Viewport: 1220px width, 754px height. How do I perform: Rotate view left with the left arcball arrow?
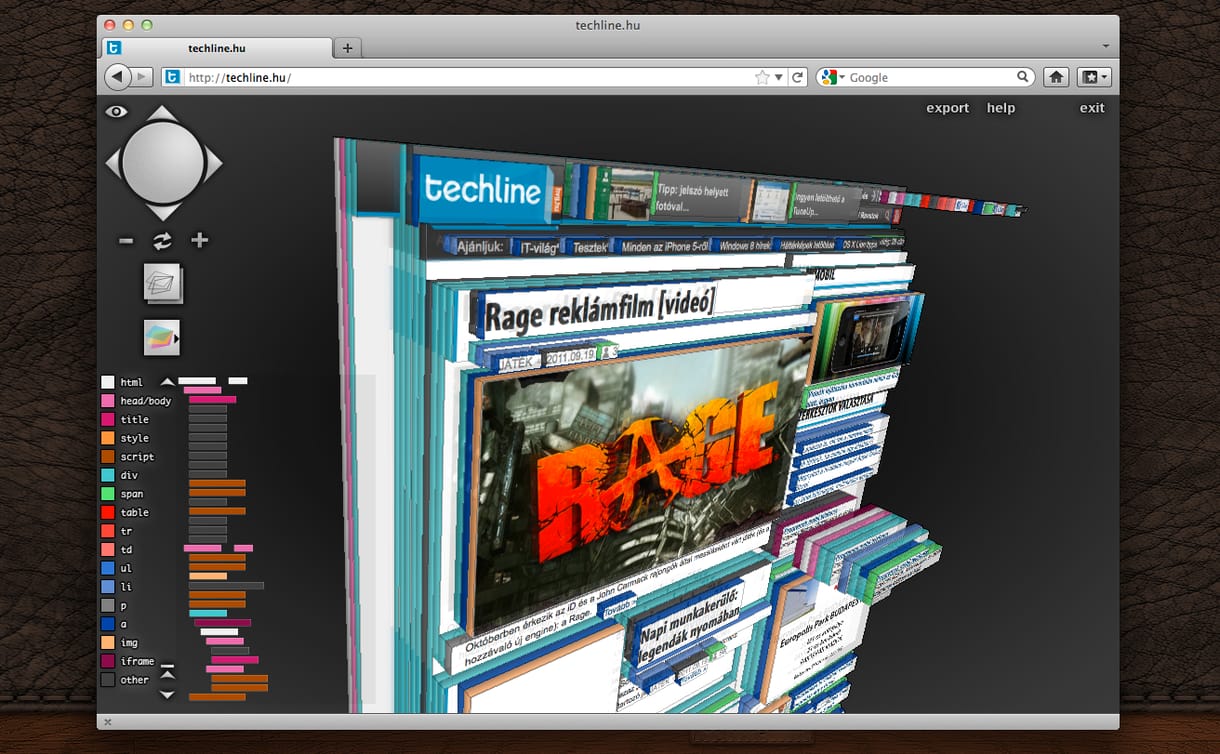[x=113, y=162]
